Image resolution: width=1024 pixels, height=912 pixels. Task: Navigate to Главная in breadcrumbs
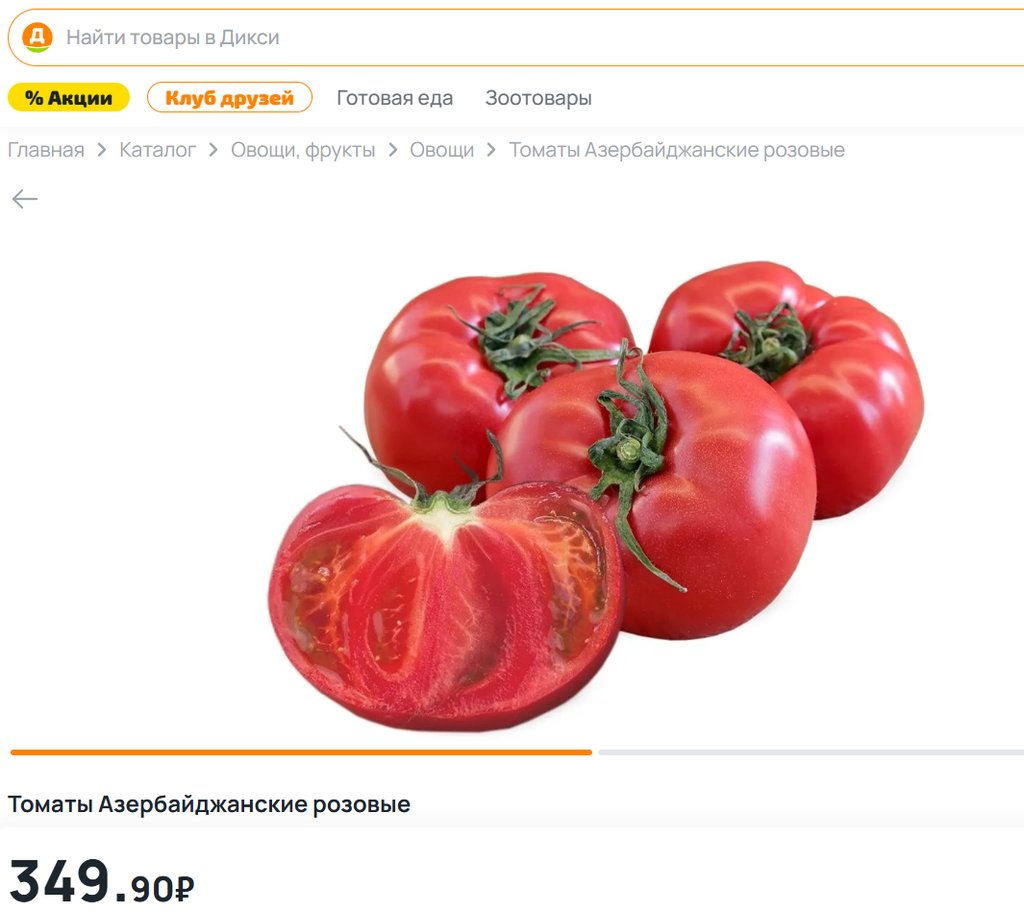click(x=46, y=150)
